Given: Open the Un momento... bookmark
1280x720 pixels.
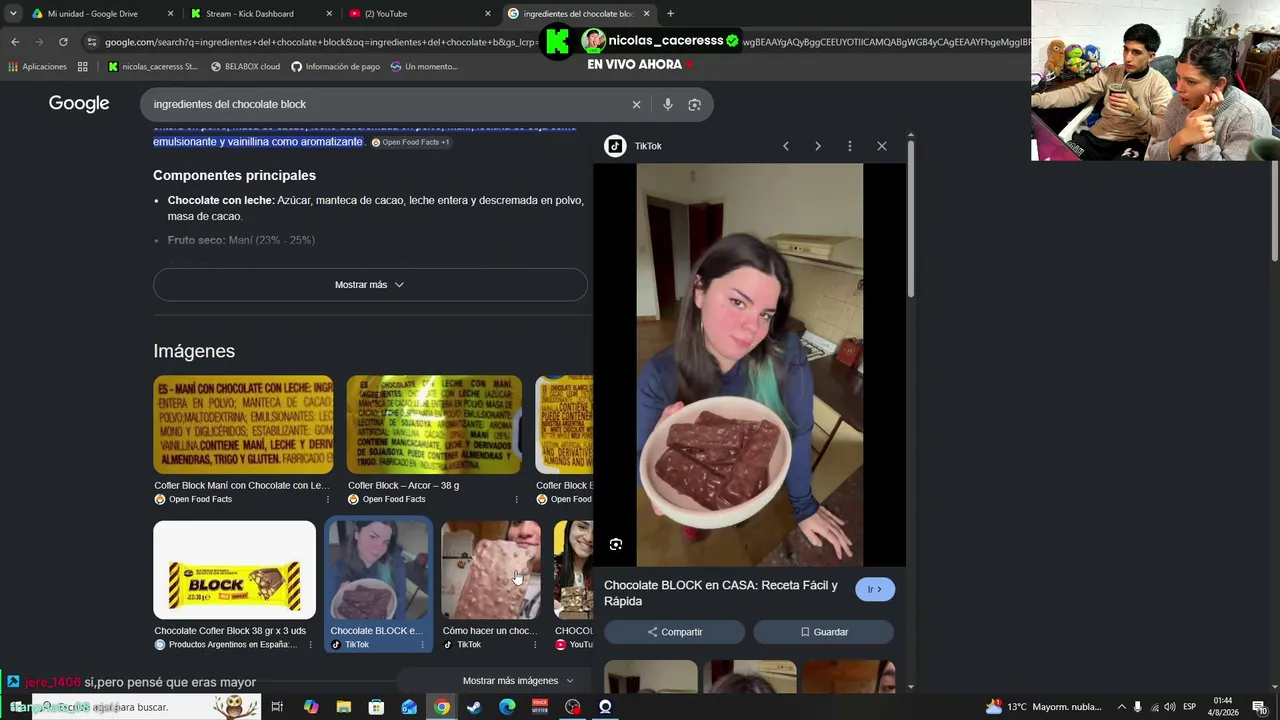Looking at the screenshot, I should click(x=424, y=67).
